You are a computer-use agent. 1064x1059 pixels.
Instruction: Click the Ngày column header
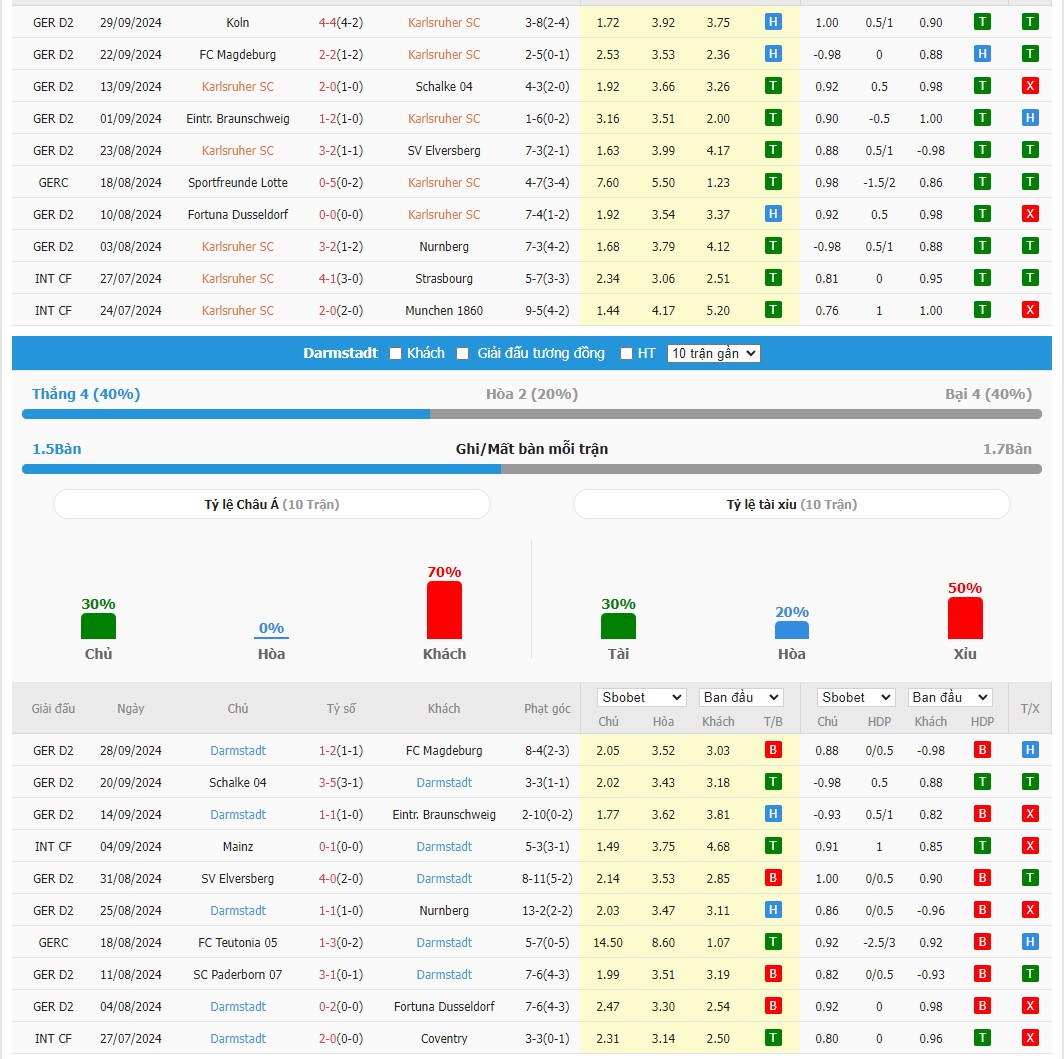tap(130, 708)
